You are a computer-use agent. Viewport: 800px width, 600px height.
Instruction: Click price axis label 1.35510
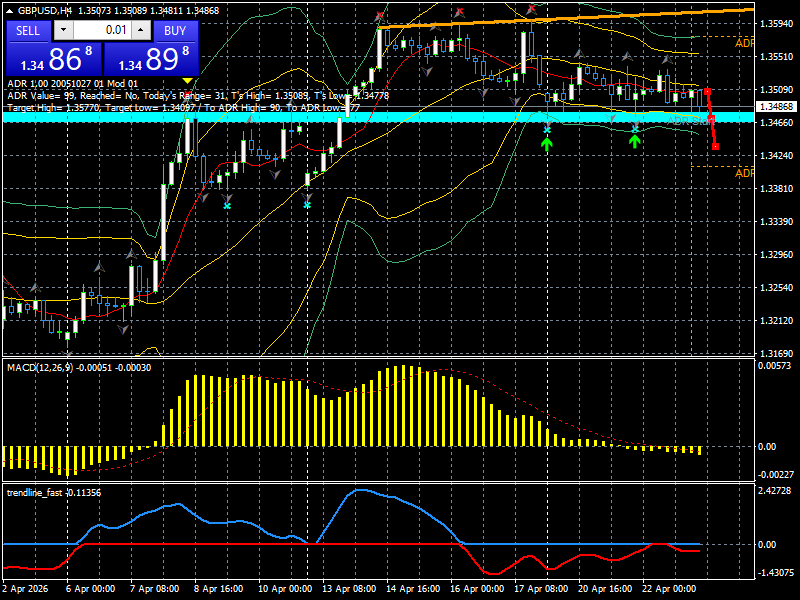tap(777, 57)
